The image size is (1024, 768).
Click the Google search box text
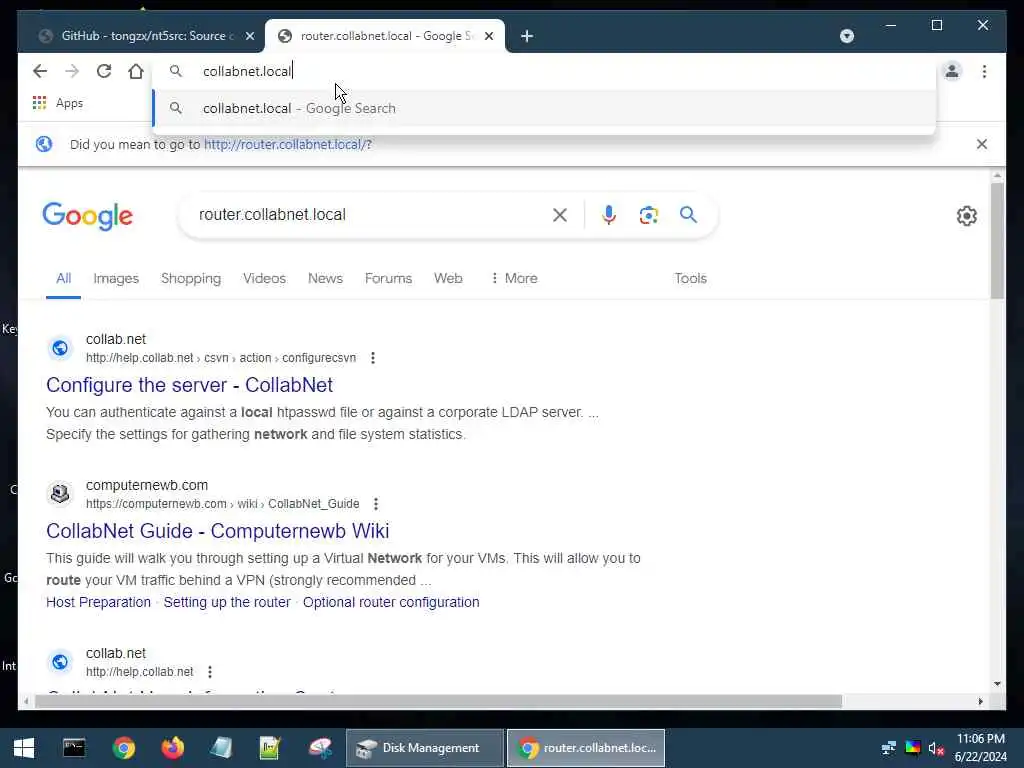(272, 215)
